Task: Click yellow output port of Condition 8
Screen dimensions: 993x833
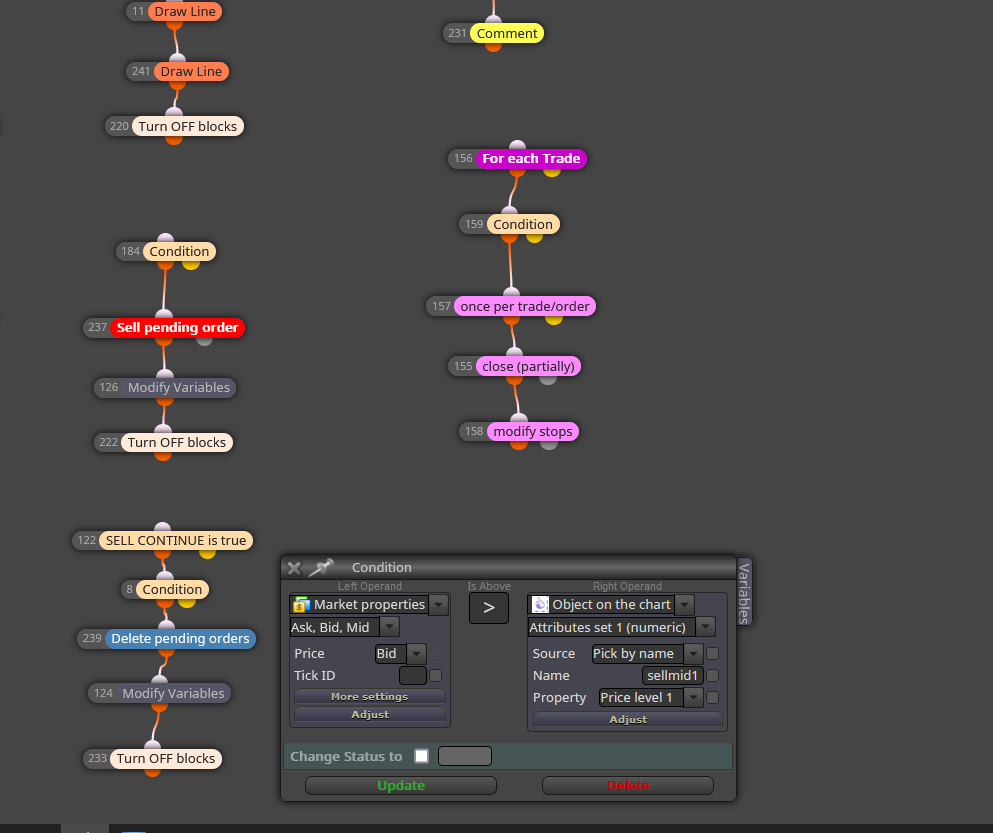Action: coord(187,602)
